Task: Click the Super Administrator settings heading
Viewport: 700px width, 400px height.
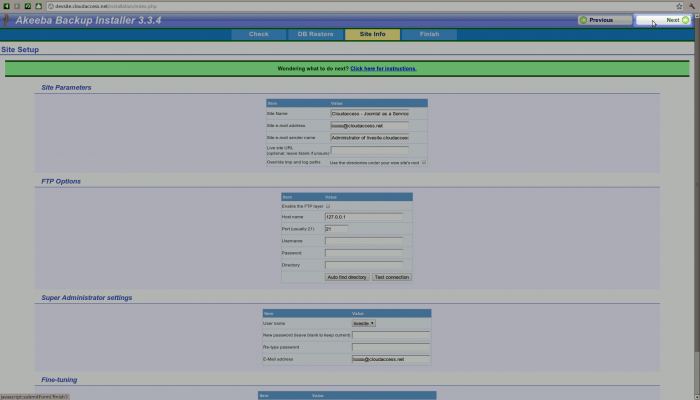Action: tap(87, 298)
